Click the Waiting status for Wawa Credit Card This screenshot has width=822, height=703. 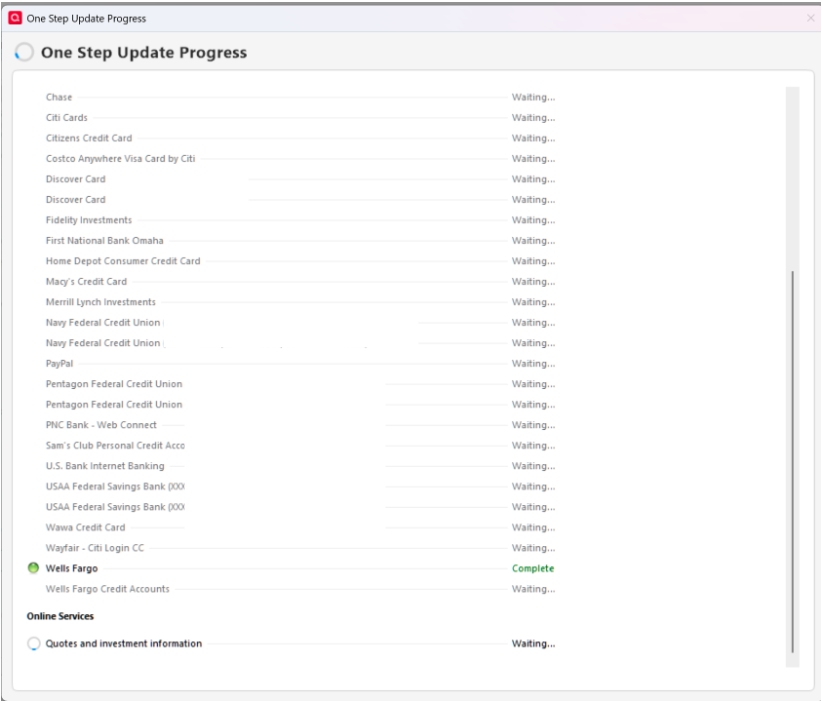click(x=533, y=527)
